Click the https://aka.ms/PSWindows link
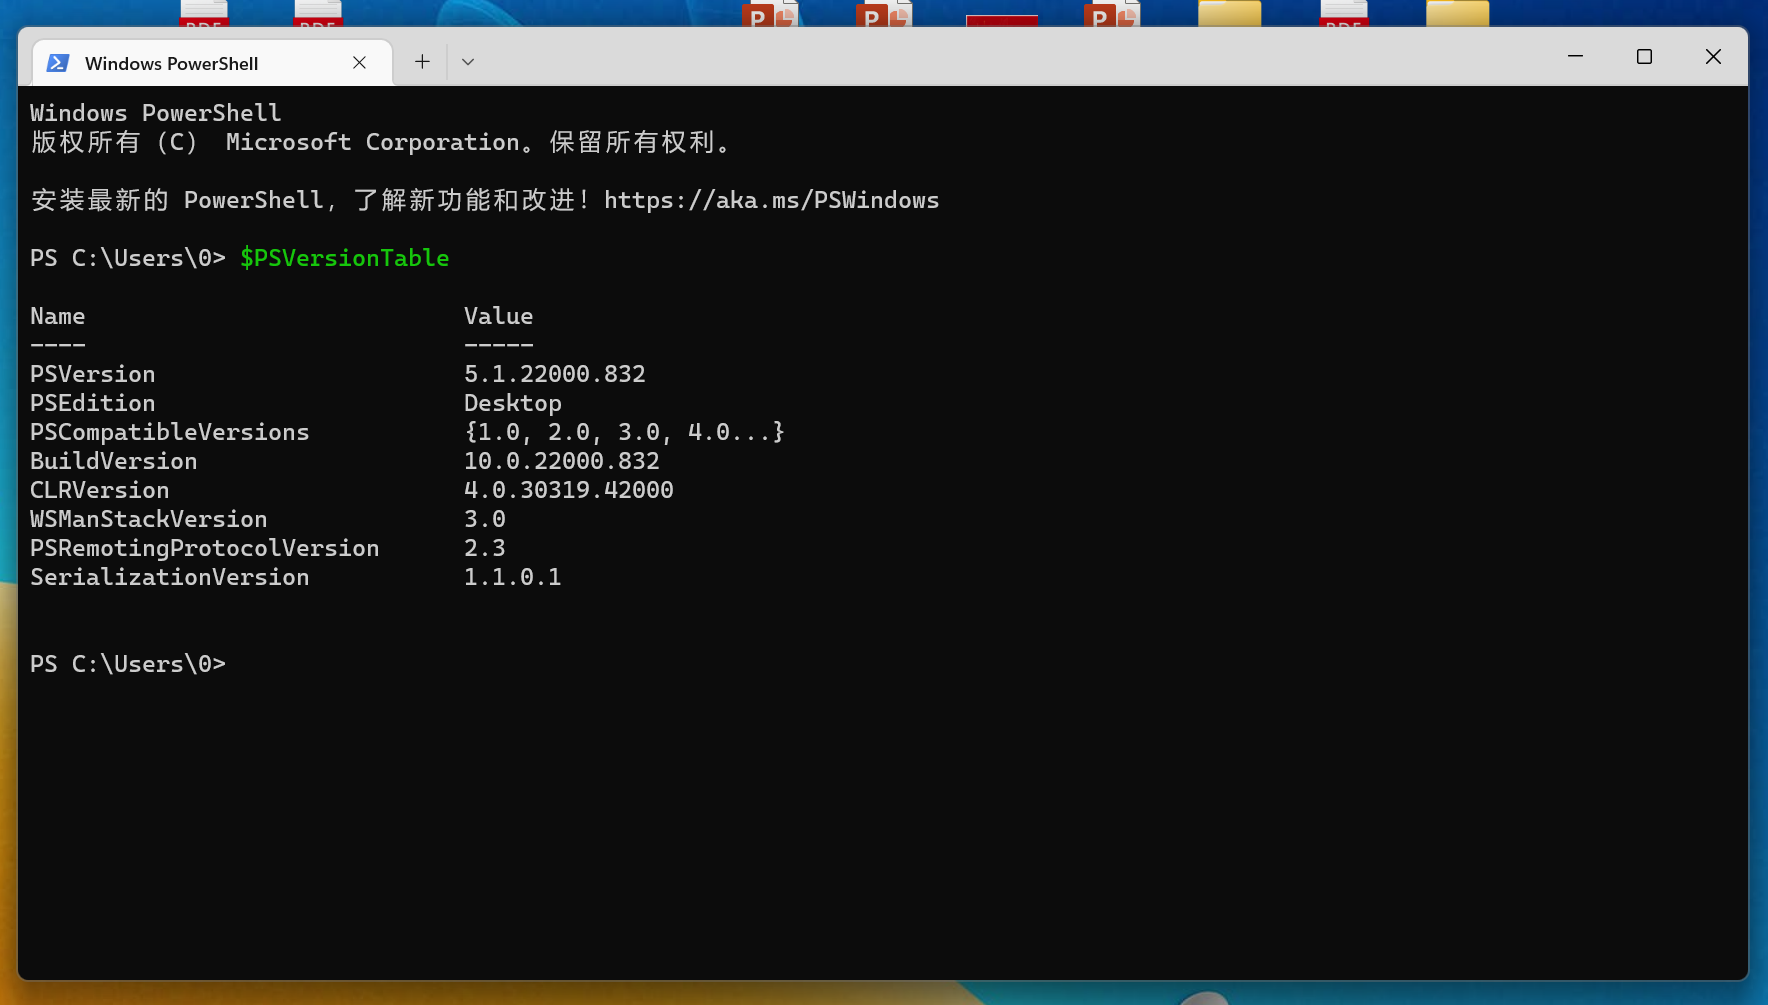1768x1005 pixels. pos(771,200)
